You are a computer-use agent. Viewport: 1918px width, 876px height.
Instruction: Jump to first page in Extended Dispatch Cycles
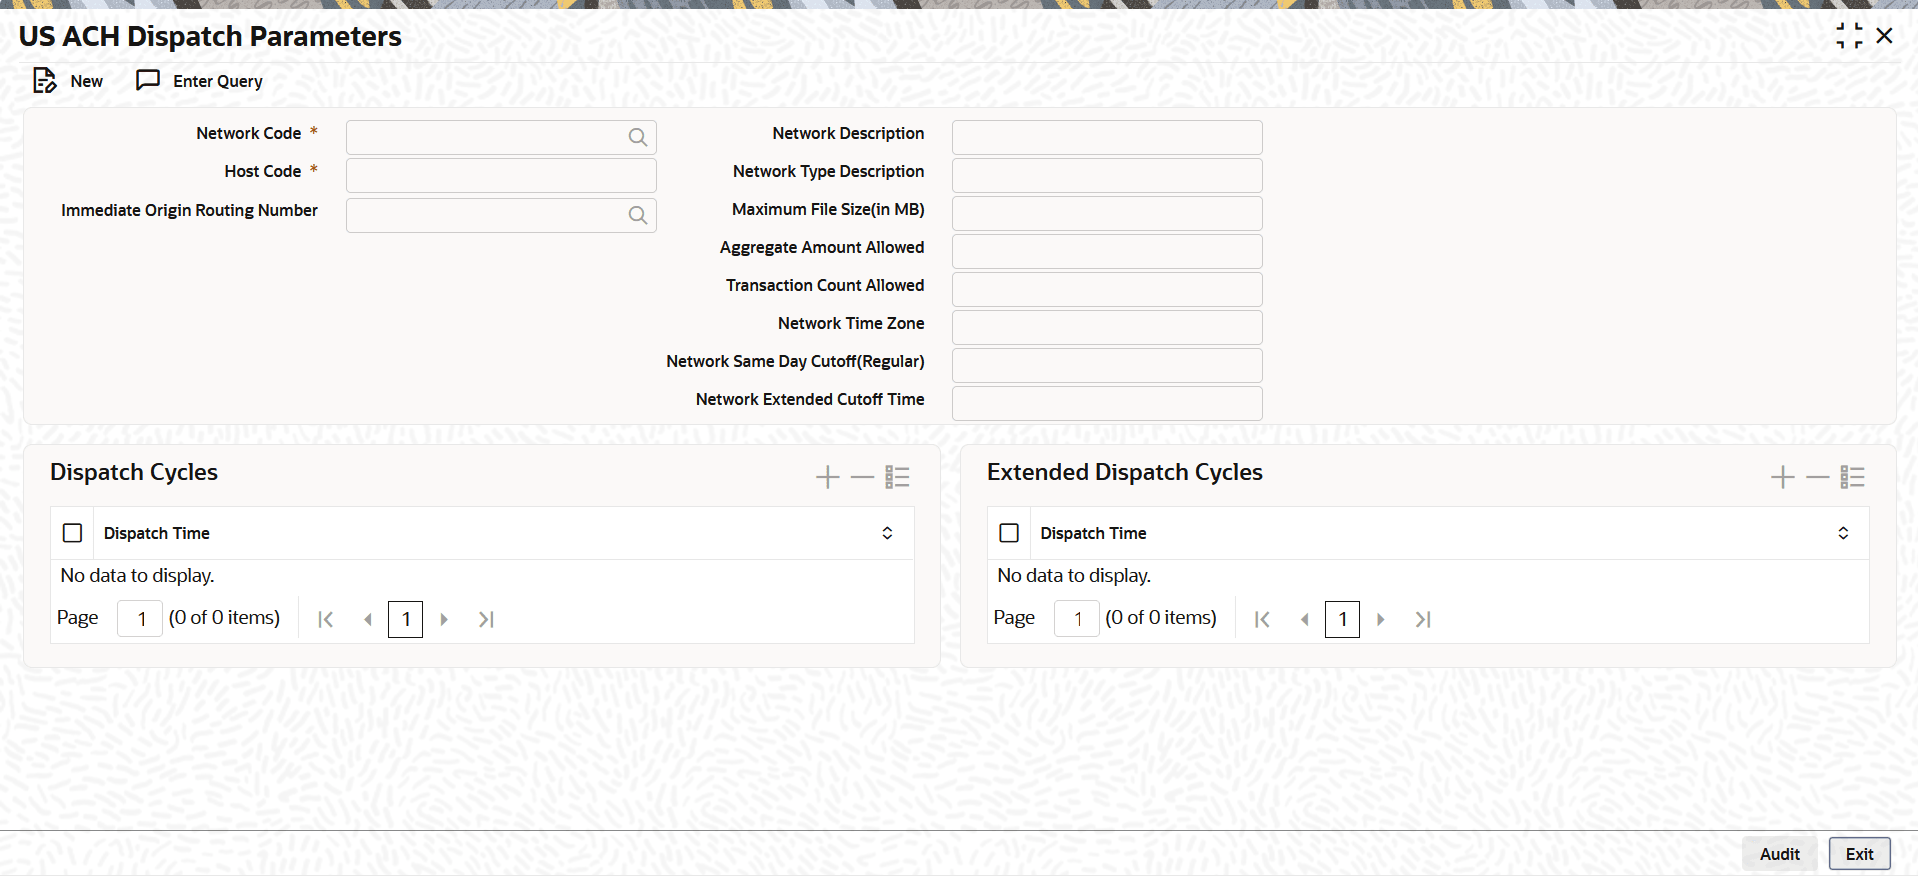(x=1262, y=619)
